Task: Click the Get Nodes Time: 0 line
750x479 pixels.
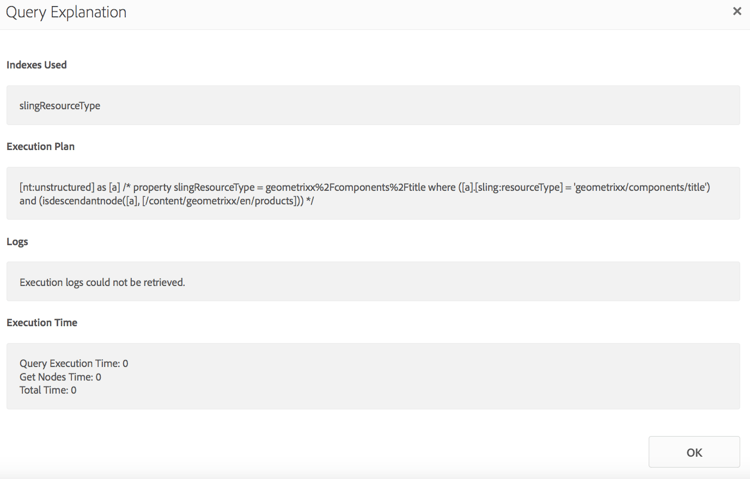Action: click(60, 377)
